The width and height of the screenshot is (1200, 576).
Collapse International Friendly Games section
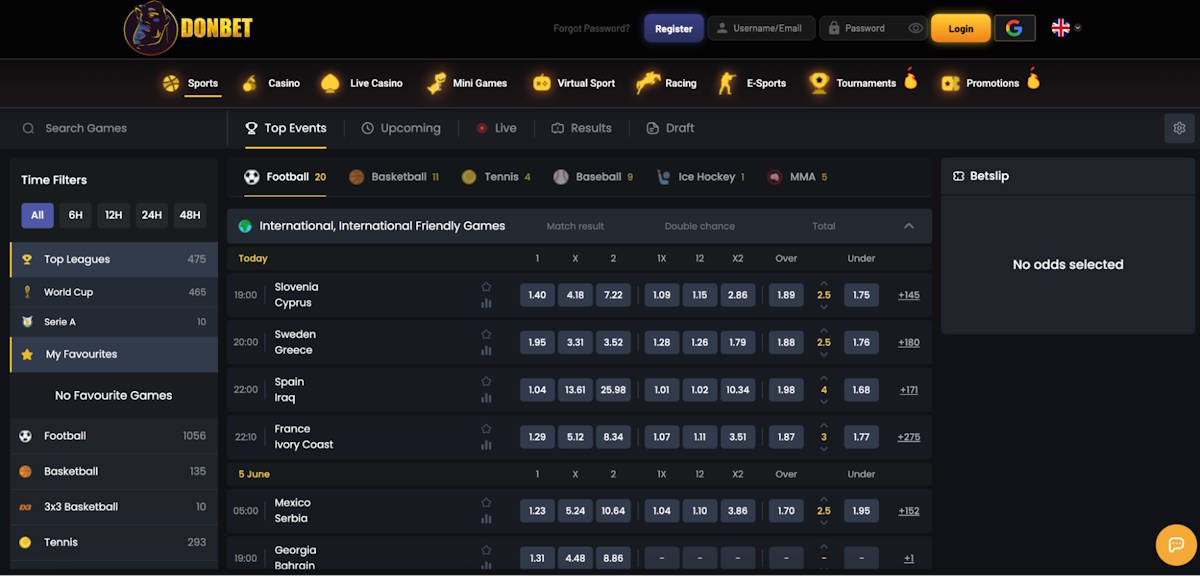point(909,226)
